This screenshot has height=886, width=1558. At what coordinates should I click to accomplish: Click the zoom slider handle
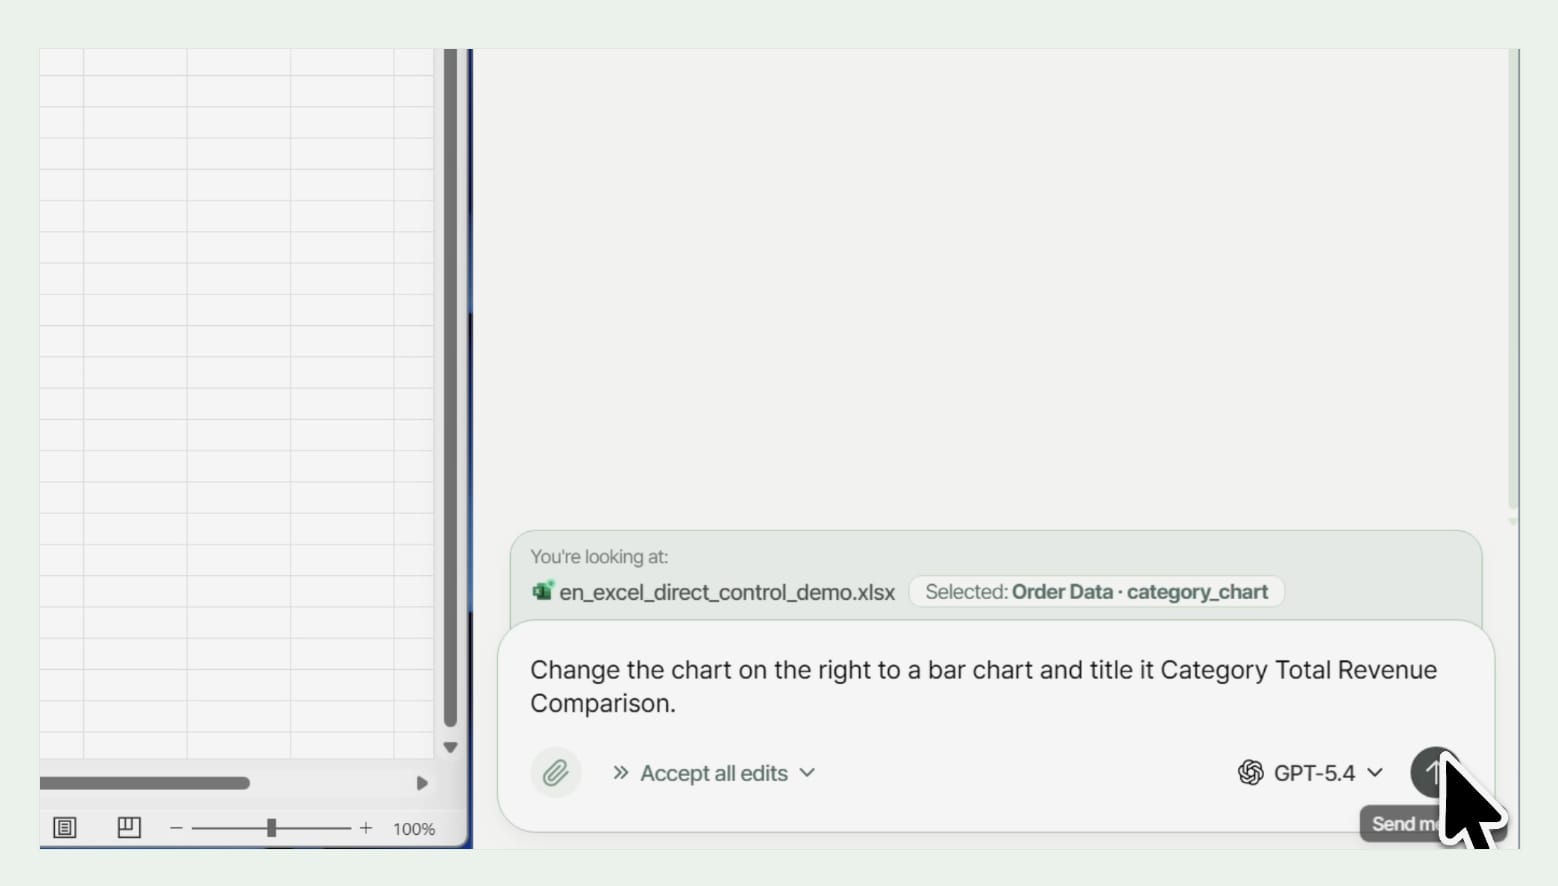271,828
